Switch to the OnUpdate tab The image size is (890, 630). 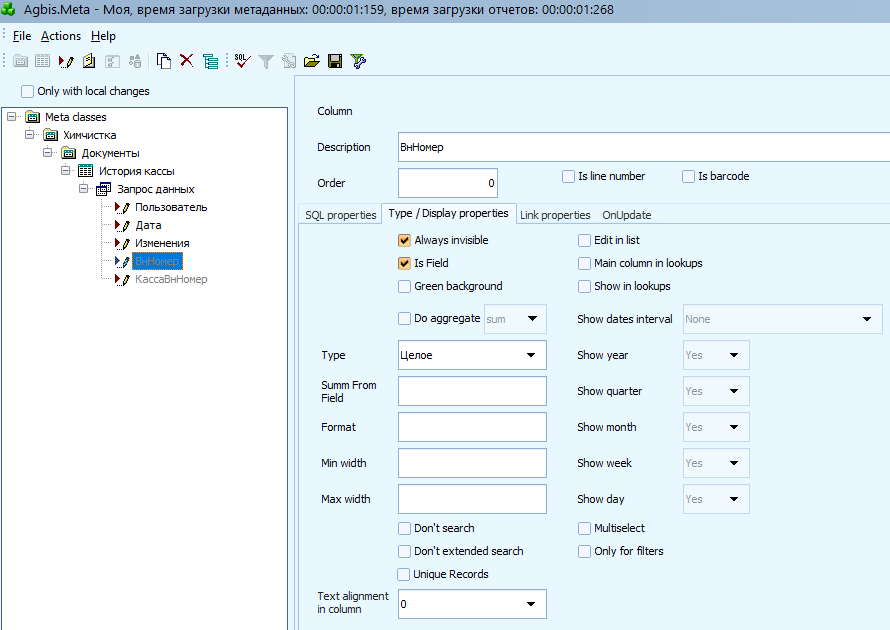click(627, 215)
